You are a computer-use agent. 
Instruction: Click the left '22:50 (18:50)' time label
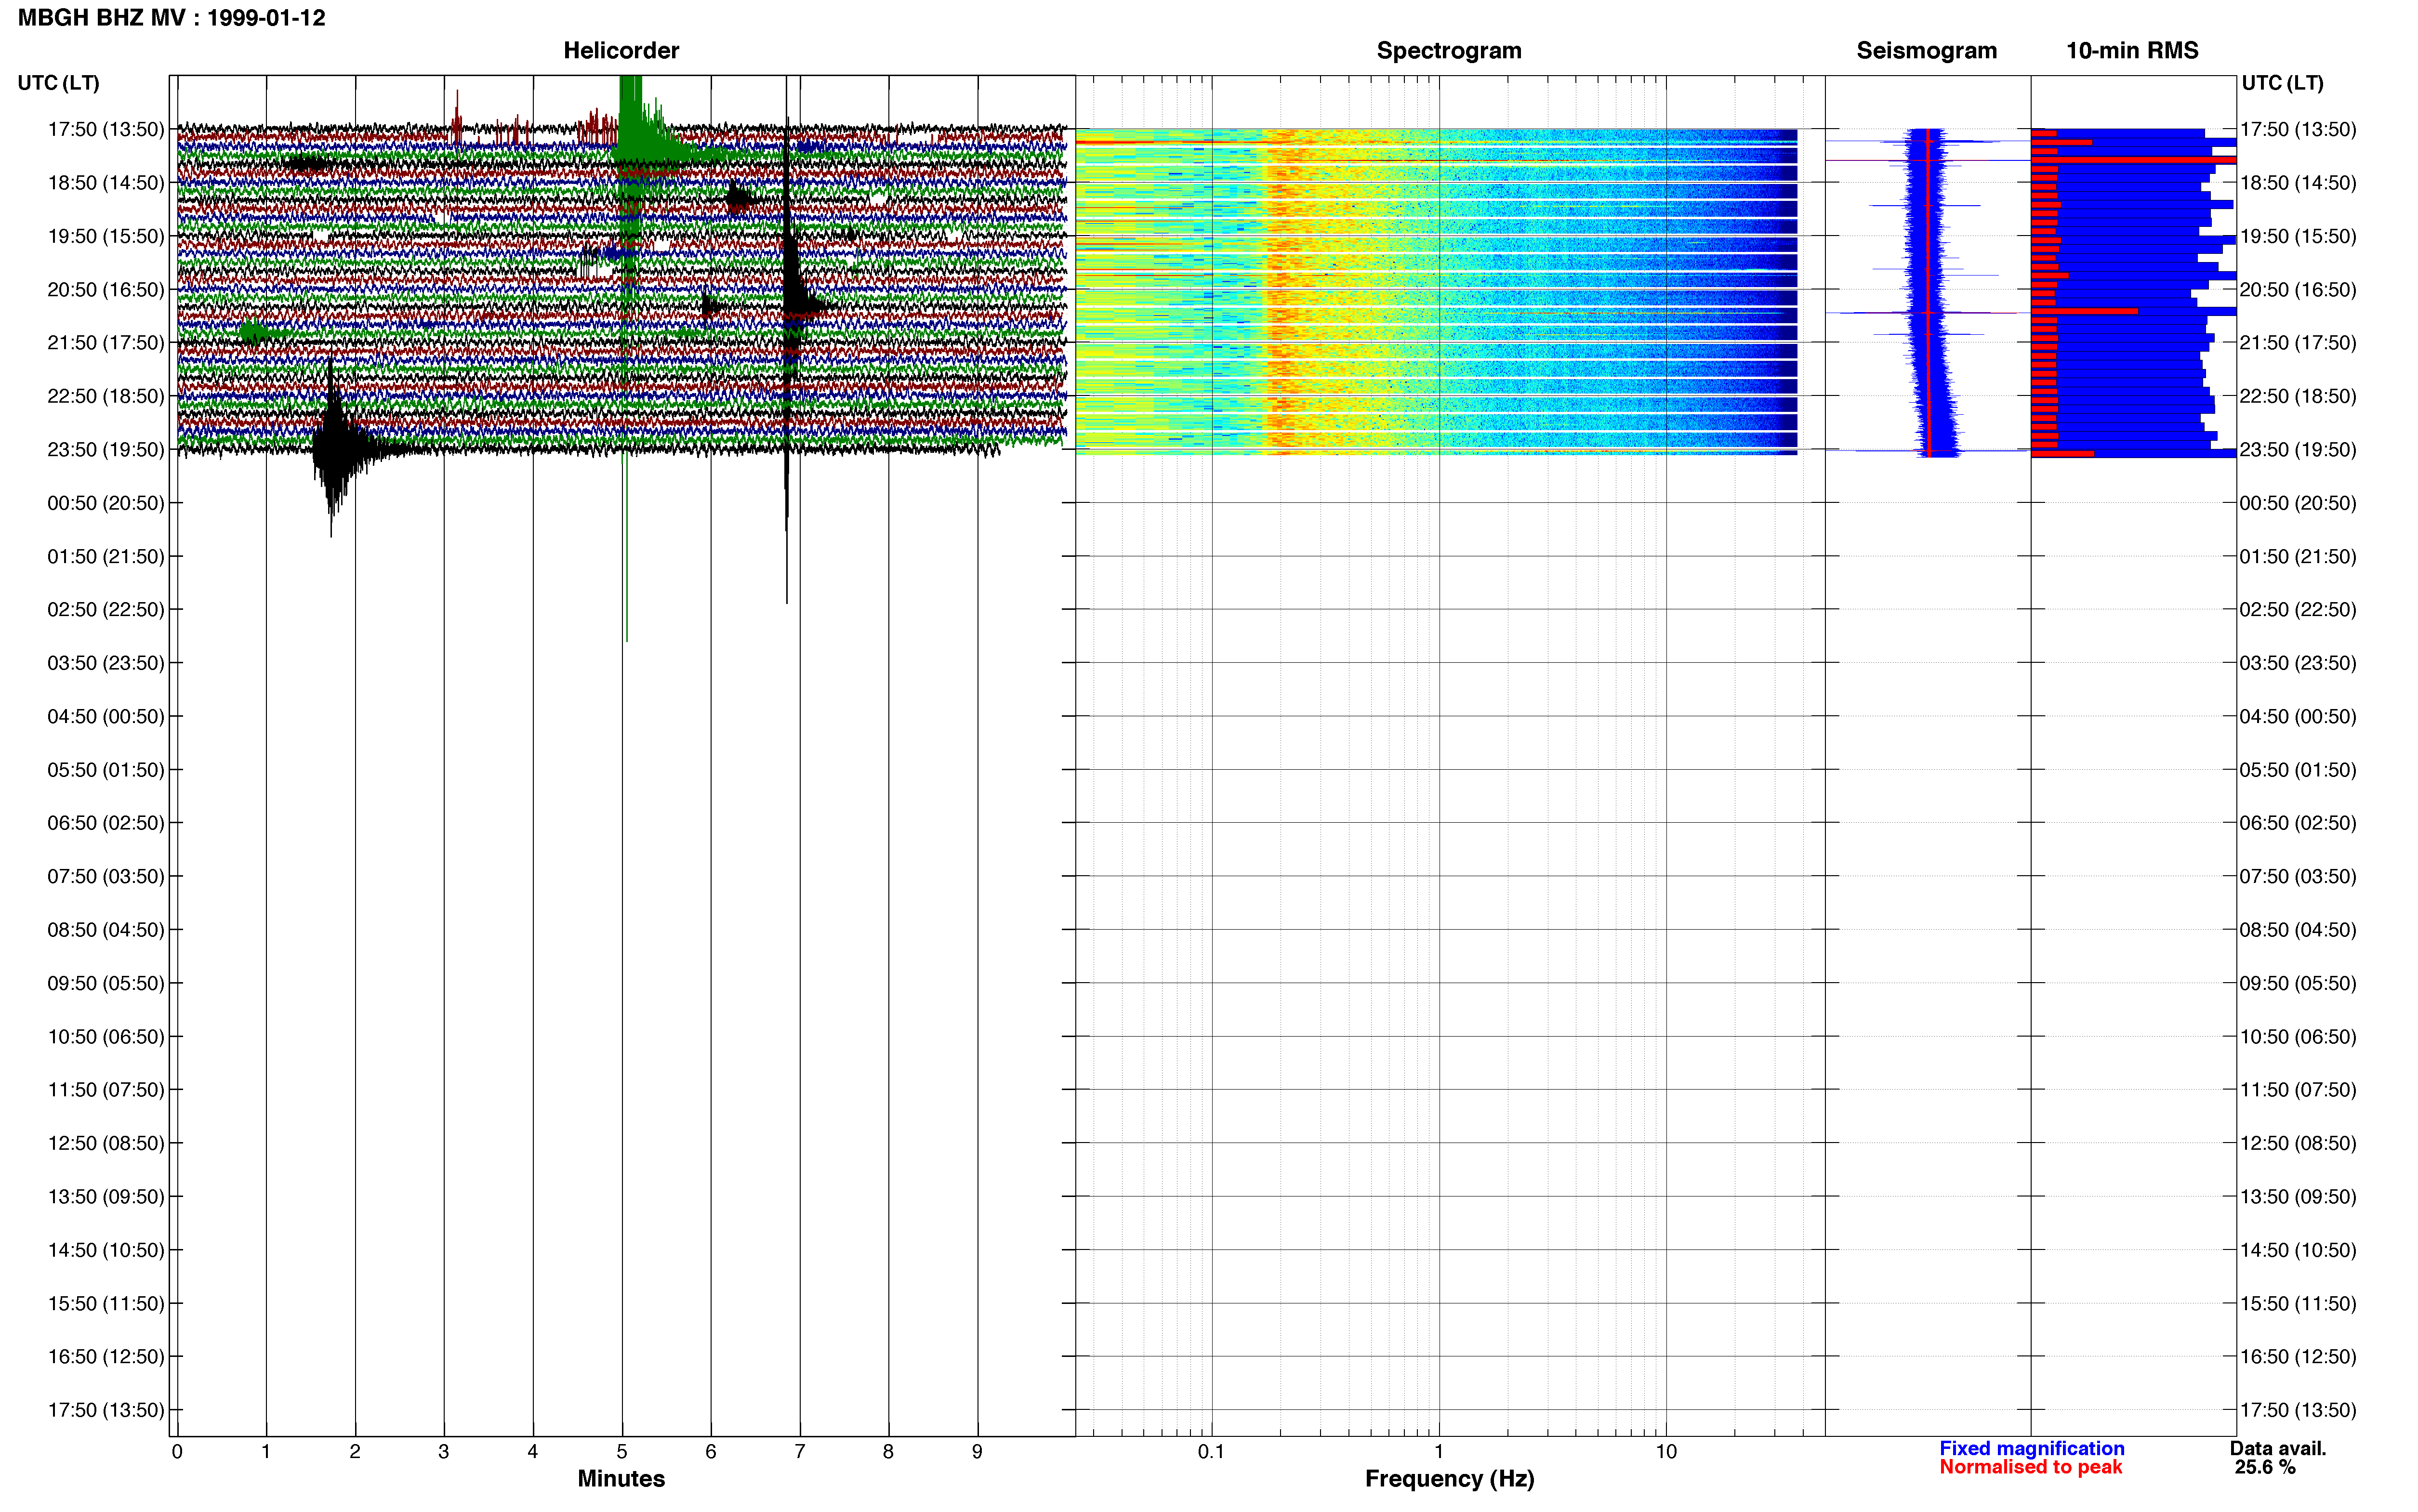(x=106, y=396)
